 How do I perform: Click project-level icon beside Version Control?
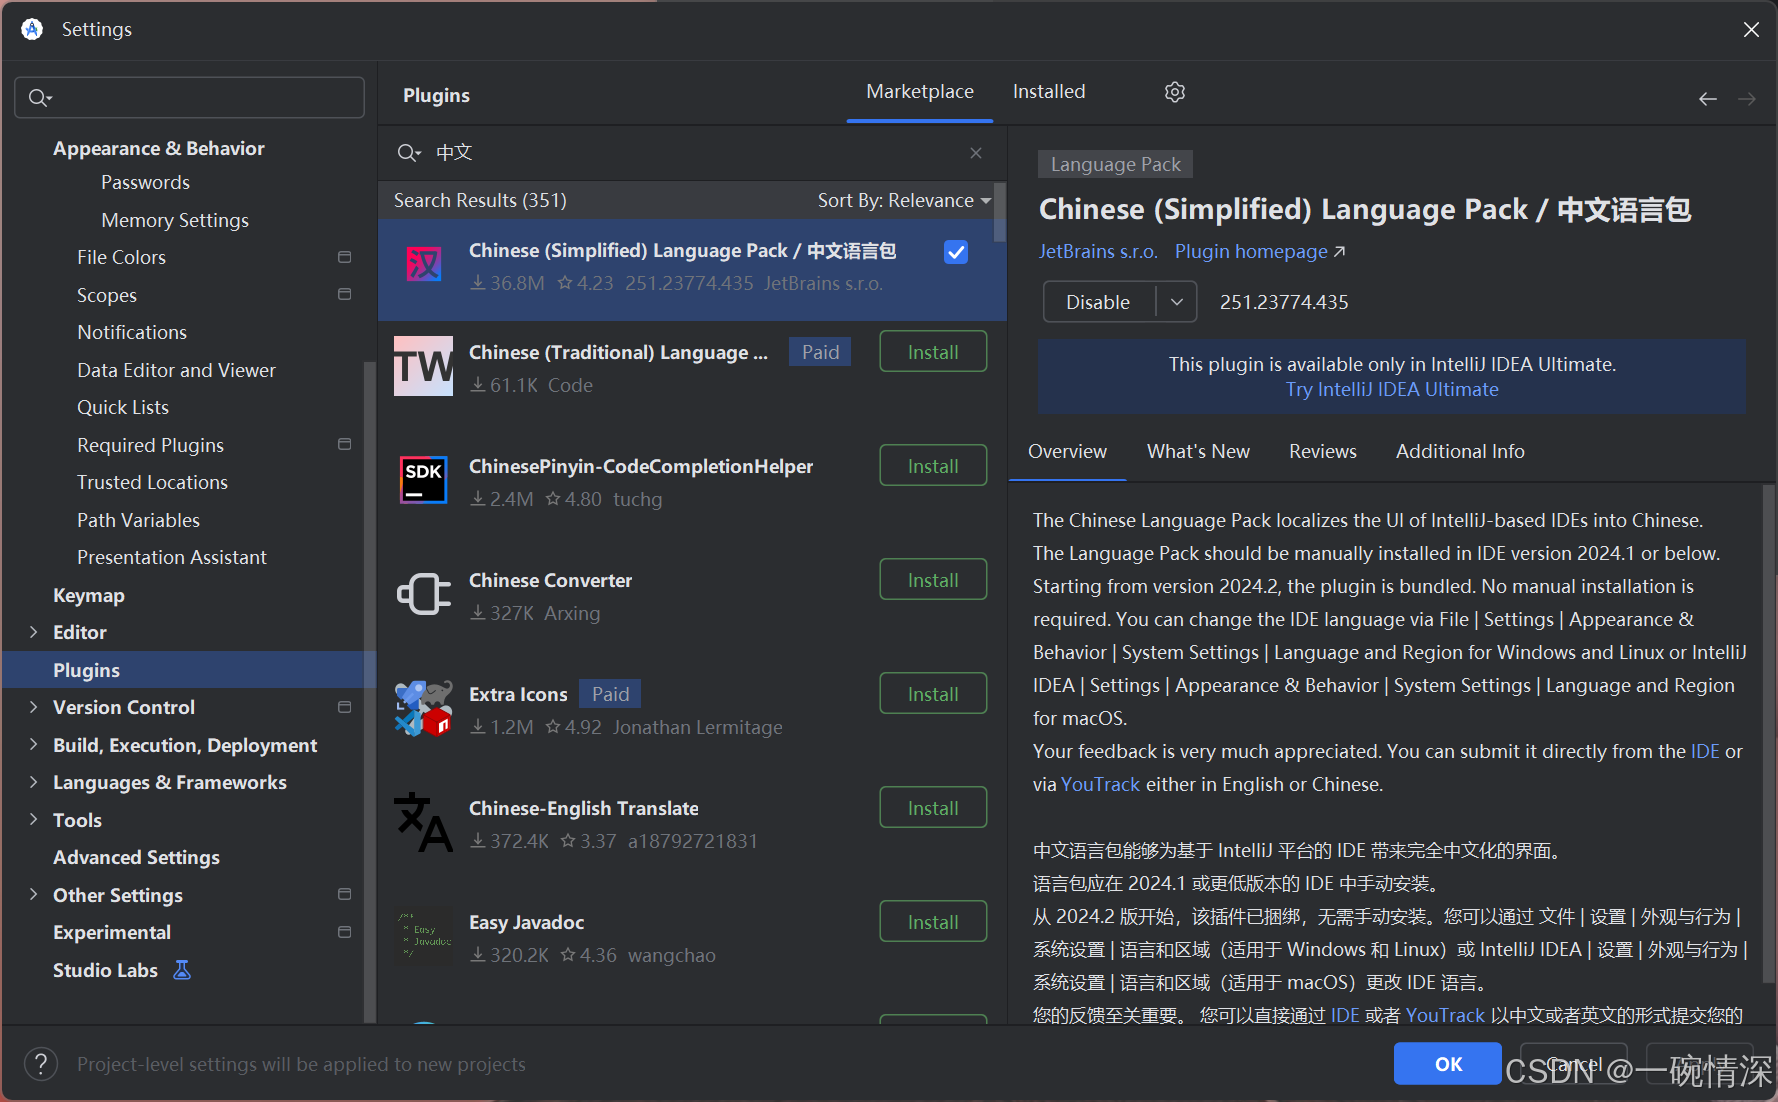click(x=345, y=707)
